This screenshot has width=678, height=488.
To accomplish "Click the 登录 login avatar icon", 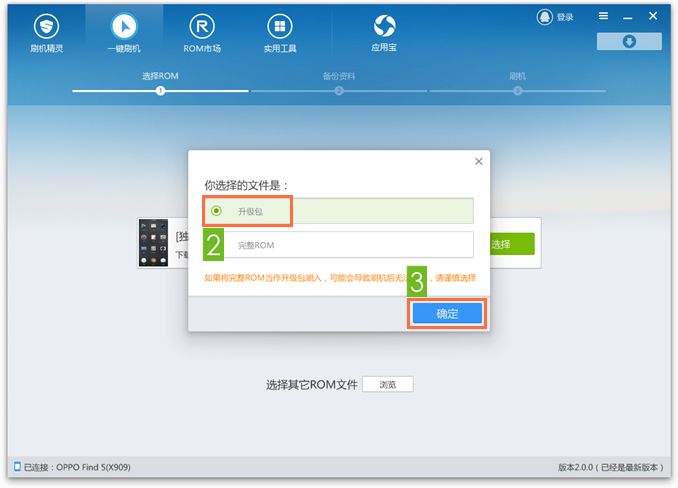I will (544, 17).
